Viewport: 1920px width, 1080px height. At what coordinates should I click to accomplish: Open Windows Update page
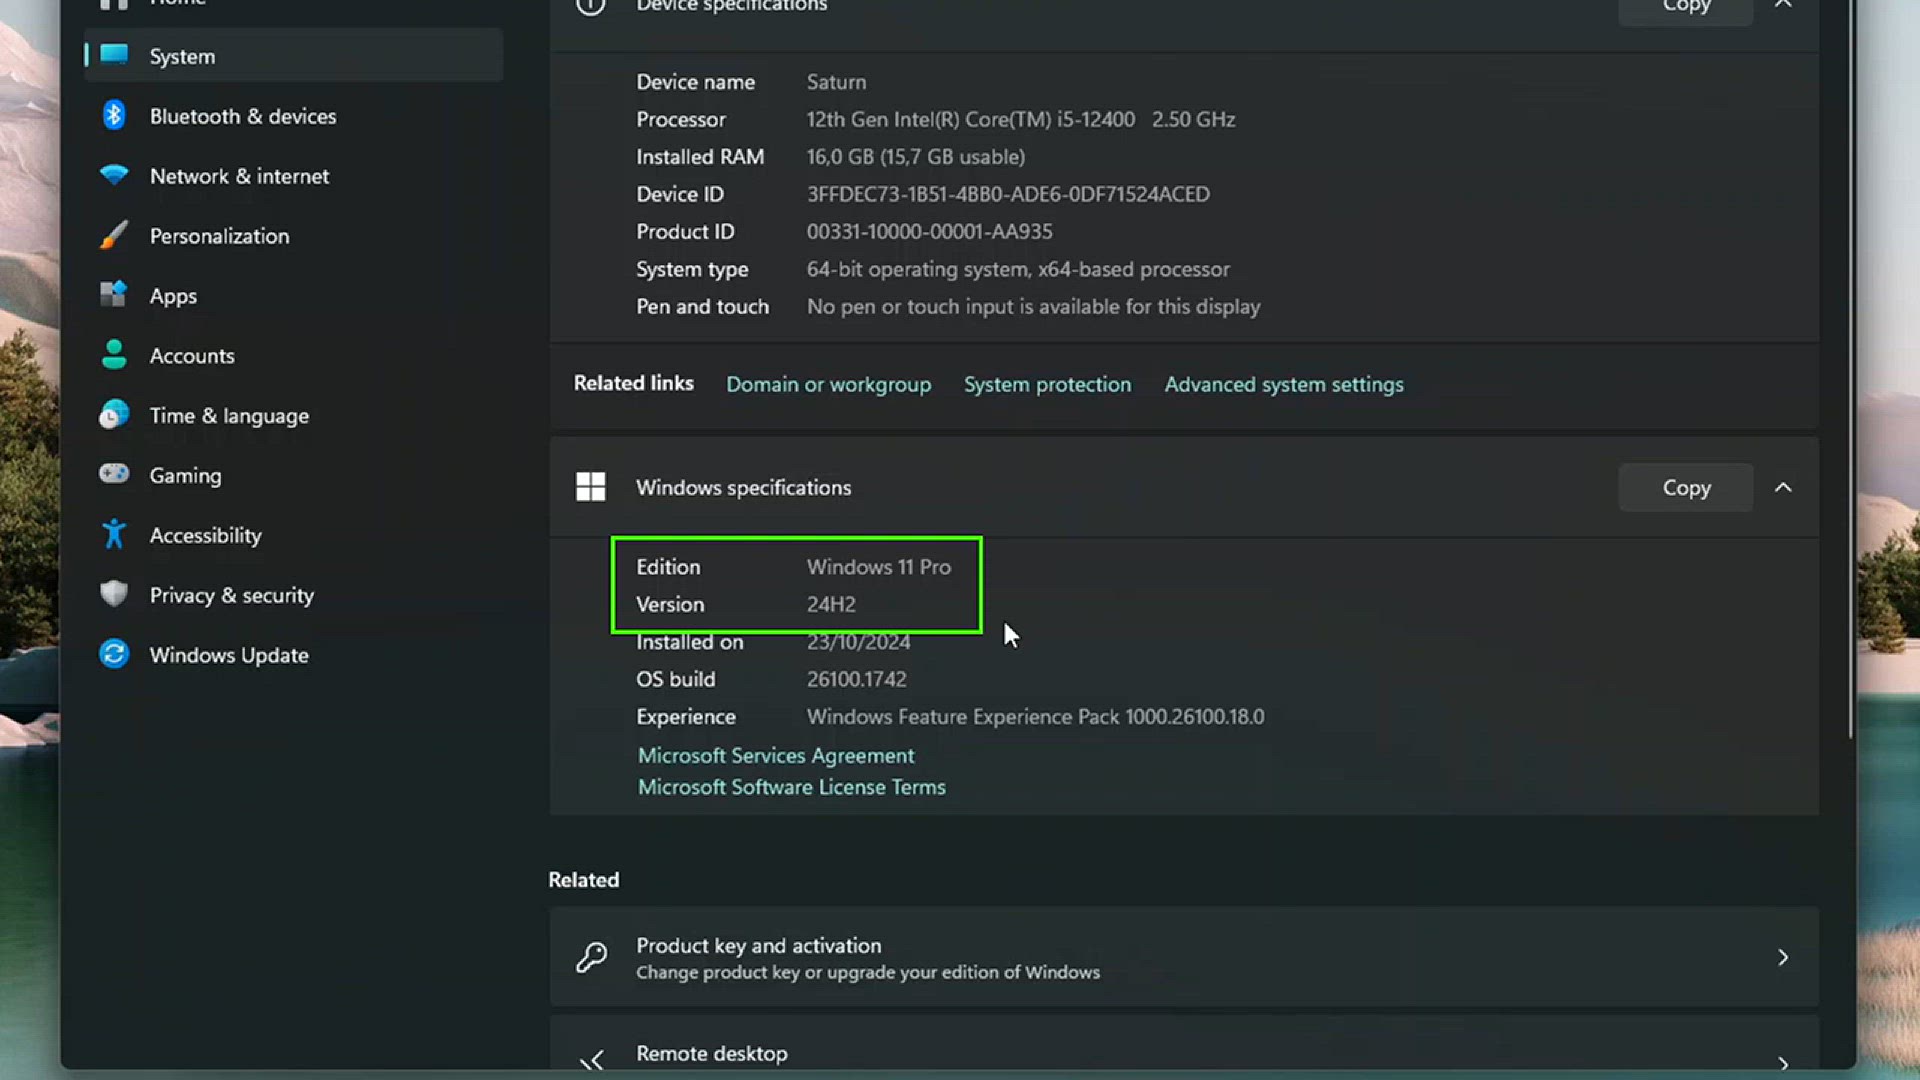293,655
